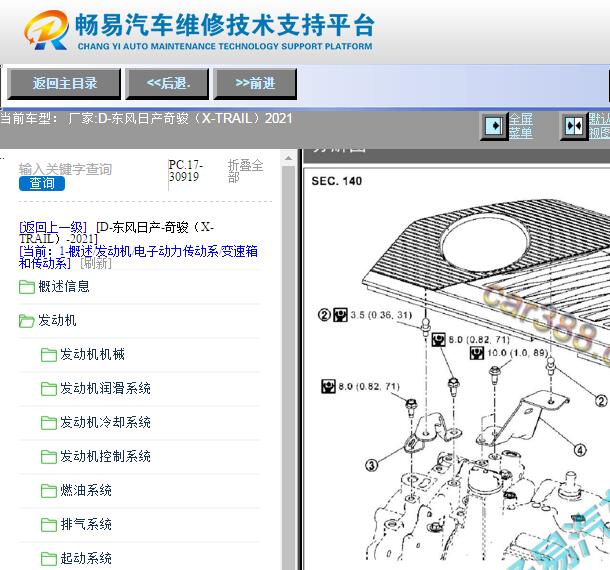Collapse the 发动机 open folder icon

pyautogui.click(x=27, y=321)
